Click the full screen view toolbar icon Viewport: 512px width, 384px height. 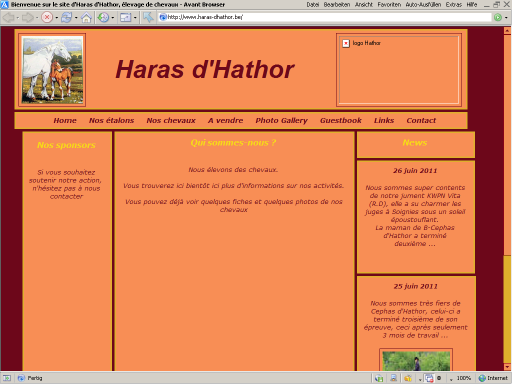(125, 17)
